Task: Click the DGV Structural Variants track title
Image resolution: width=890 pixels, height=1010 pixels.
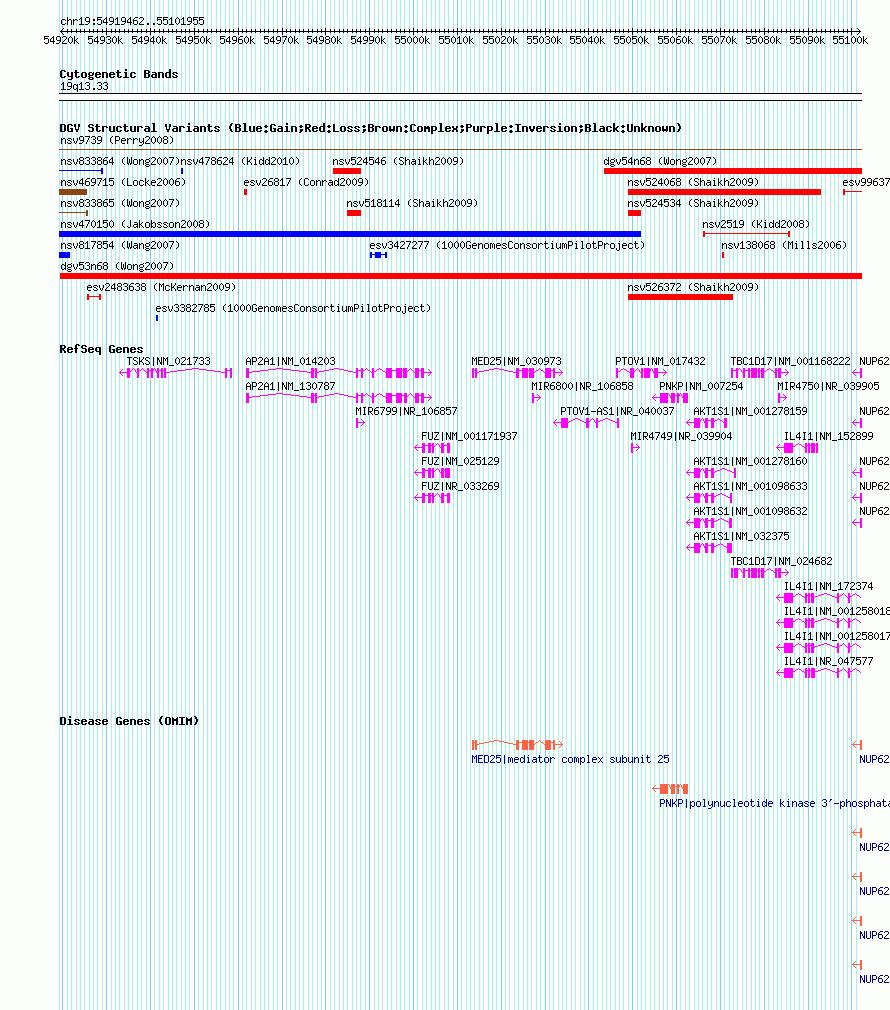Action: click(x=370, y=128)
